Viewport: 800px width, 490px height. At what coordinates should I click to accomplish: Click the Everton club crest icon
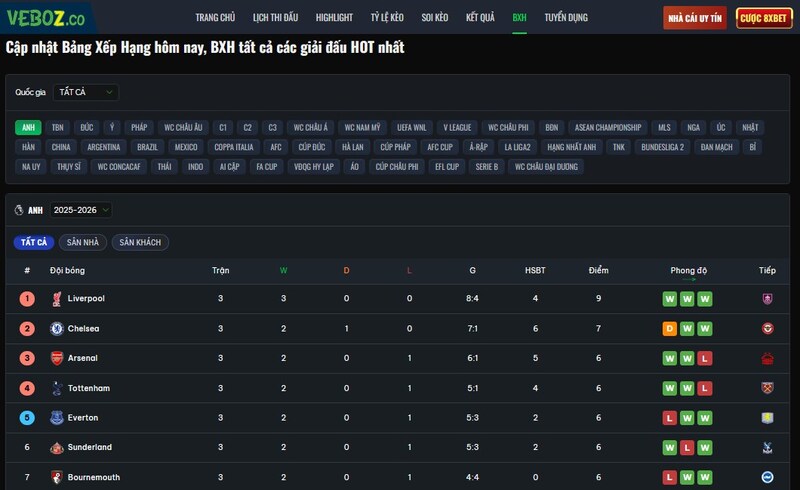pyautogui.click(x=57, y=418)
